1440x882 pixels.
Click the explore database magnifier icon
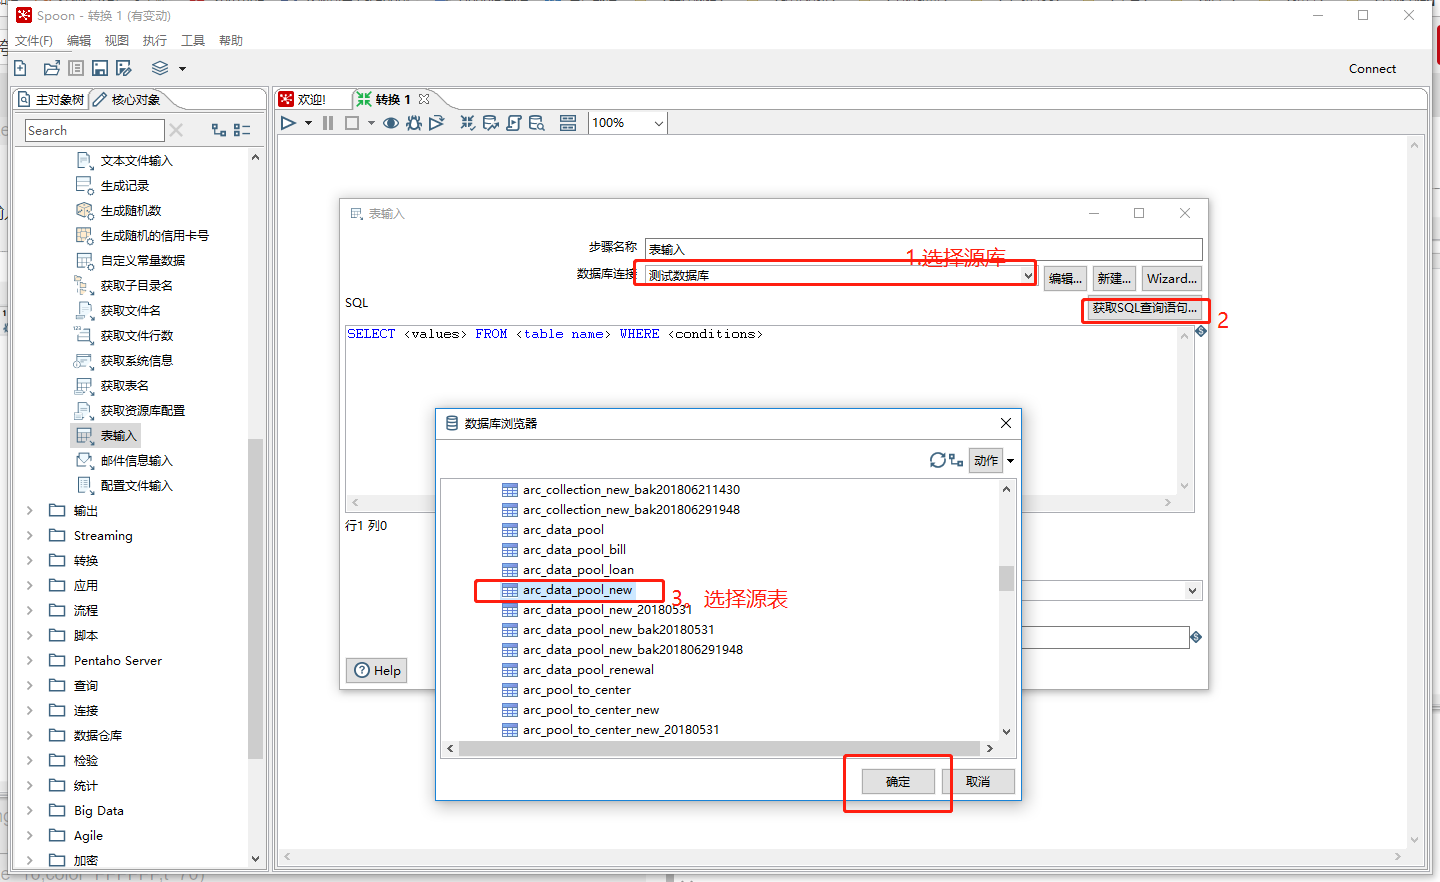537,123
